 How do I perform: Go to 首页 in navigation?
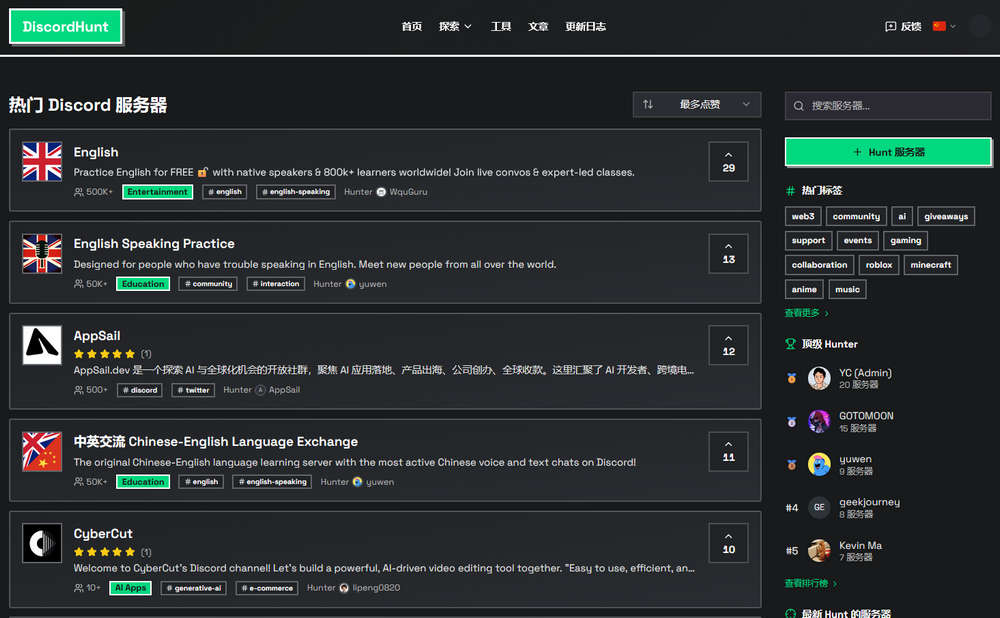(x=411, y=26)
